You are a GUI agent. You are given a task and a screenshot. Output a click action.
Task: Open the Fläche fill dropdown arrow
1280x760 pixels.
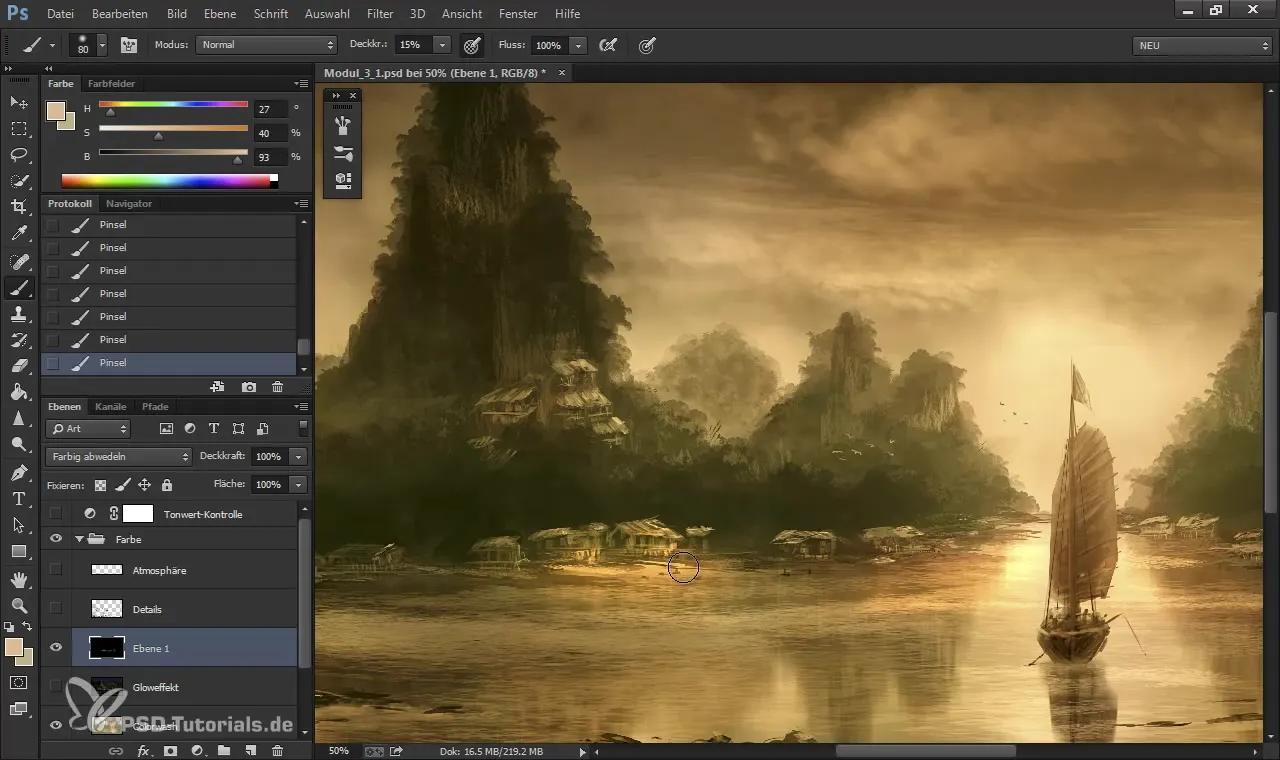pos(298,484)
